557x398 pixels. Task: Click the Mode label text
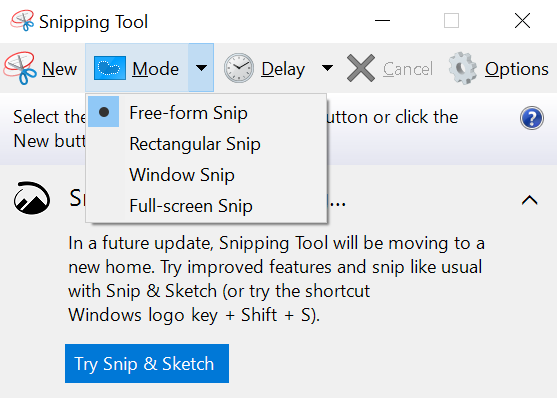coord(155,69)
